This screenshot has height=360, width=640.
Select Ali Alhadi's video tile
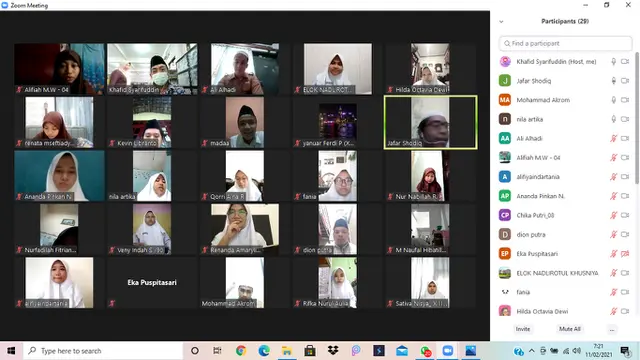tap(245, 69)
